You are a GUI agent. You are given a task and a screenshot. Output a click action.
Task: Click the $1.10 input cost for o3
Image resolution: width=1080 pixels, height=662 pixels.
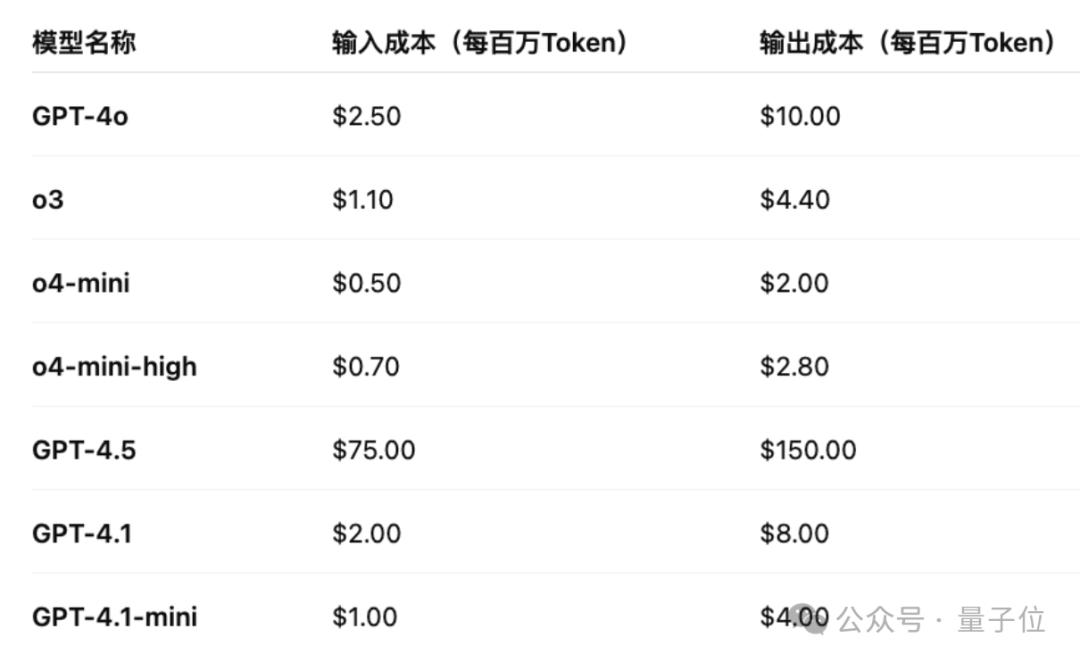tap(363, 200)
